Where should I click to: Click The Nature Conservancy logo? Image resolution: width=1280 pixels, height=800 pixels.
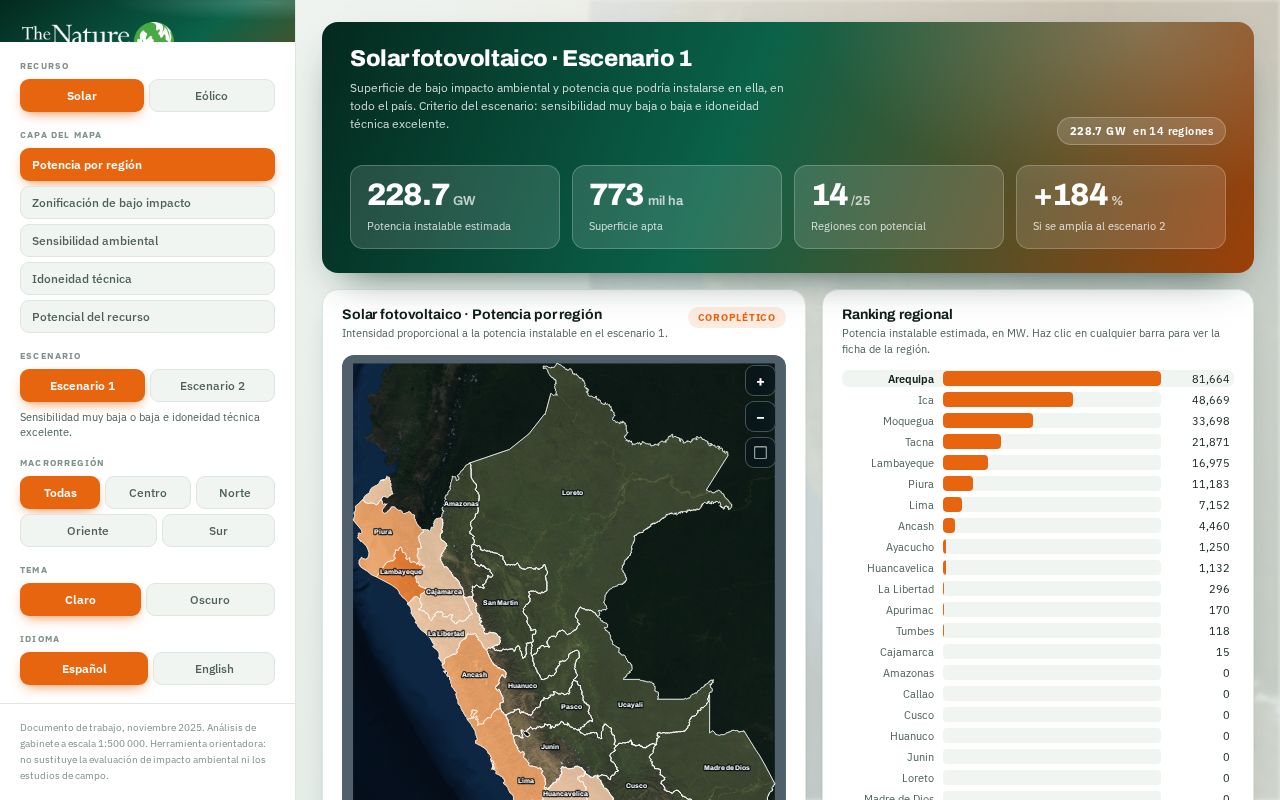[97, 32]
